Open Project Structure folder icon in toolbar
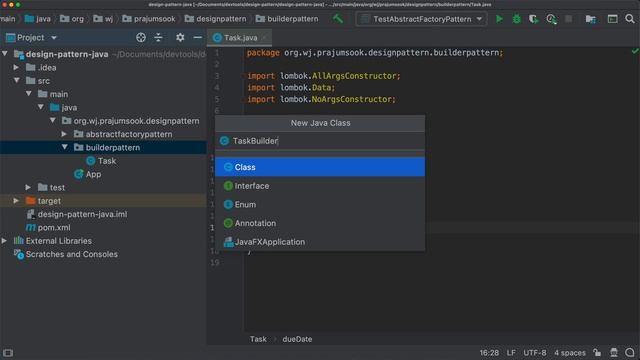 591,19
